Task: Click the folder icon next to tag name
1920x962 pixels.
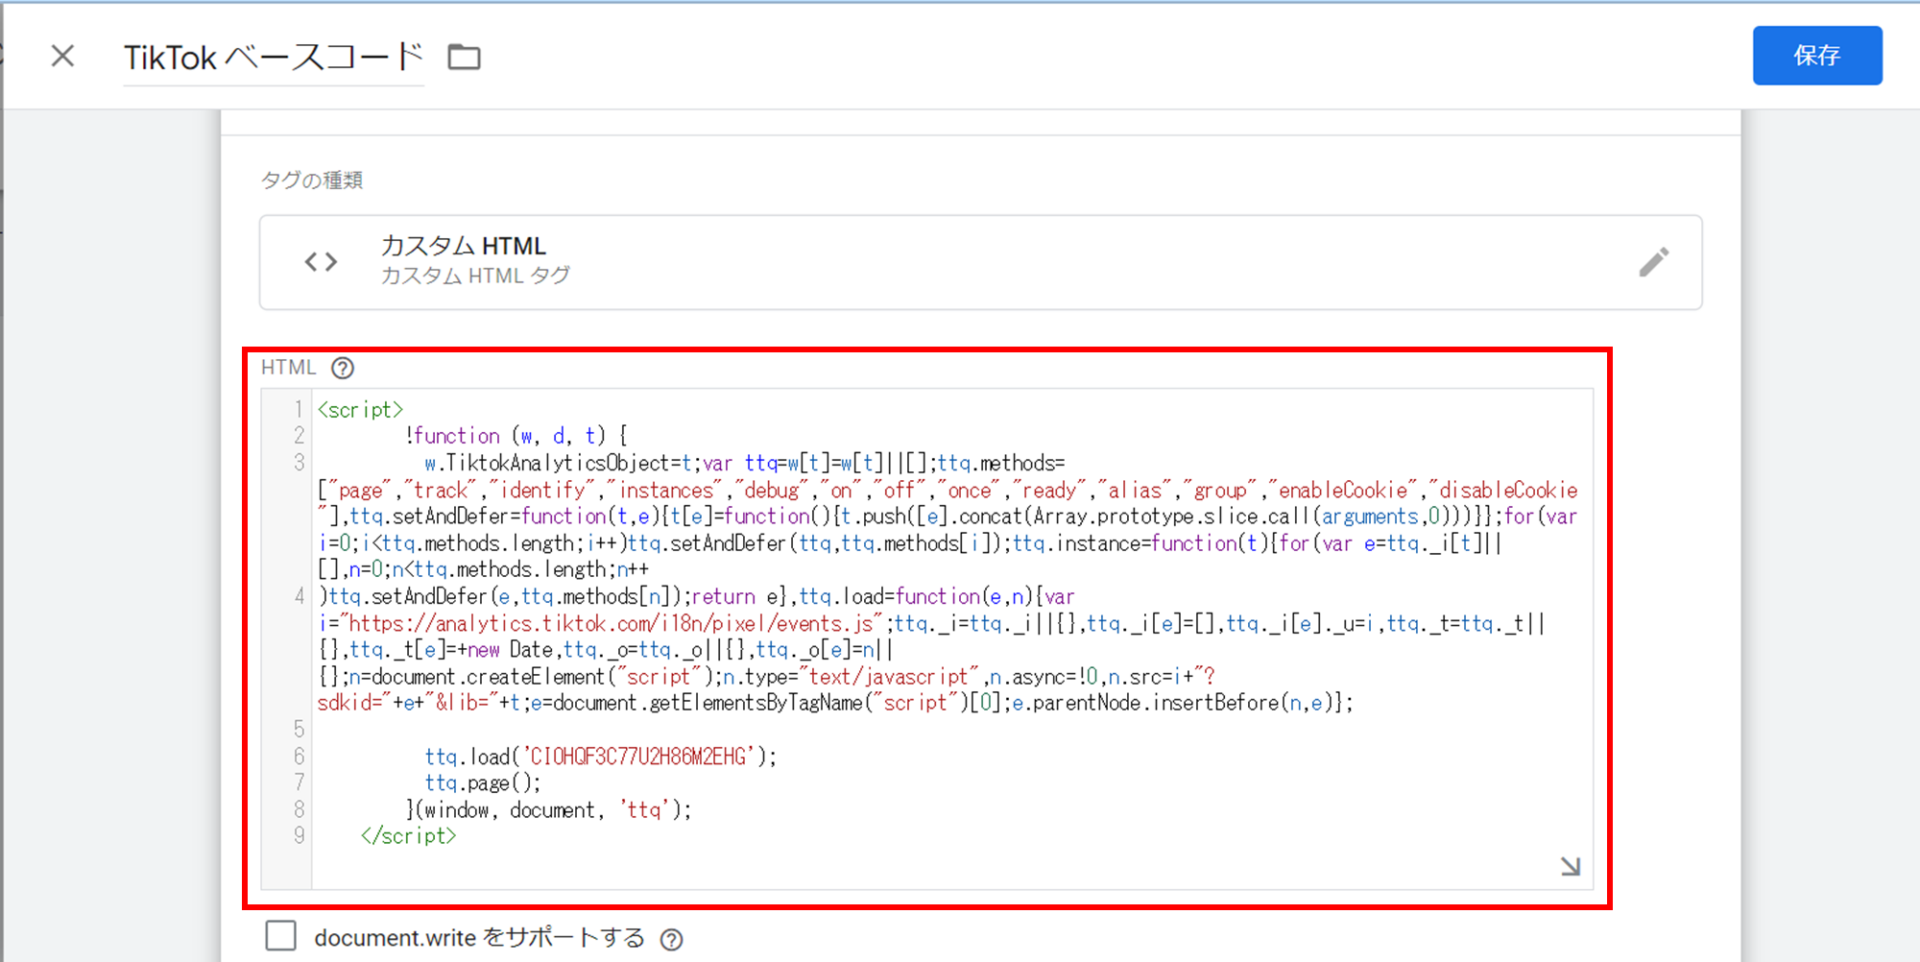Action: point(464,57)
